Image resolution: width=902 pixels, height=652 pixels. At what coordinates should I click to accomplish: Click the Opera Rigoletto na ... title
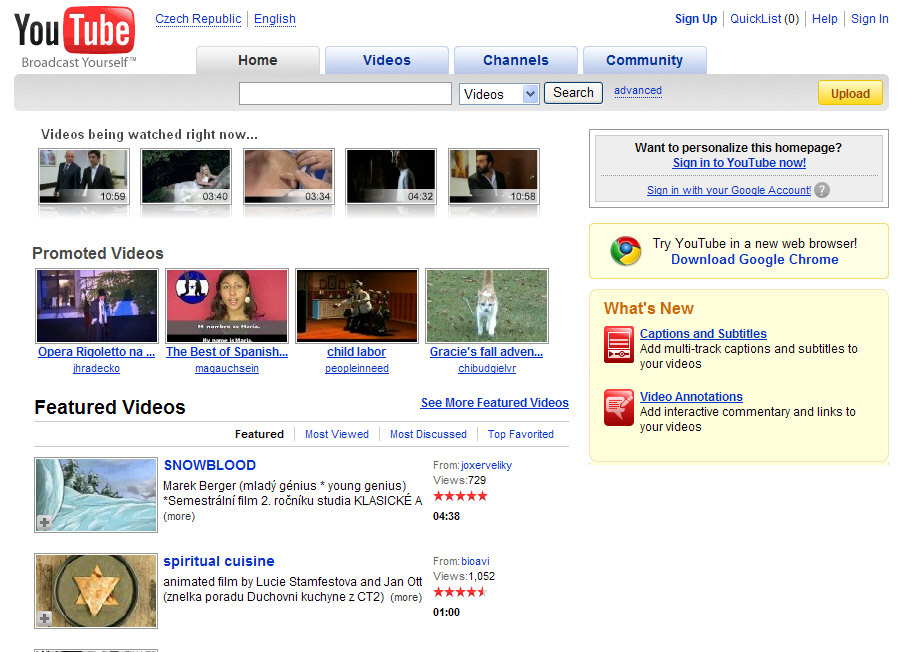pyautogui.click(x=97, y=352)
